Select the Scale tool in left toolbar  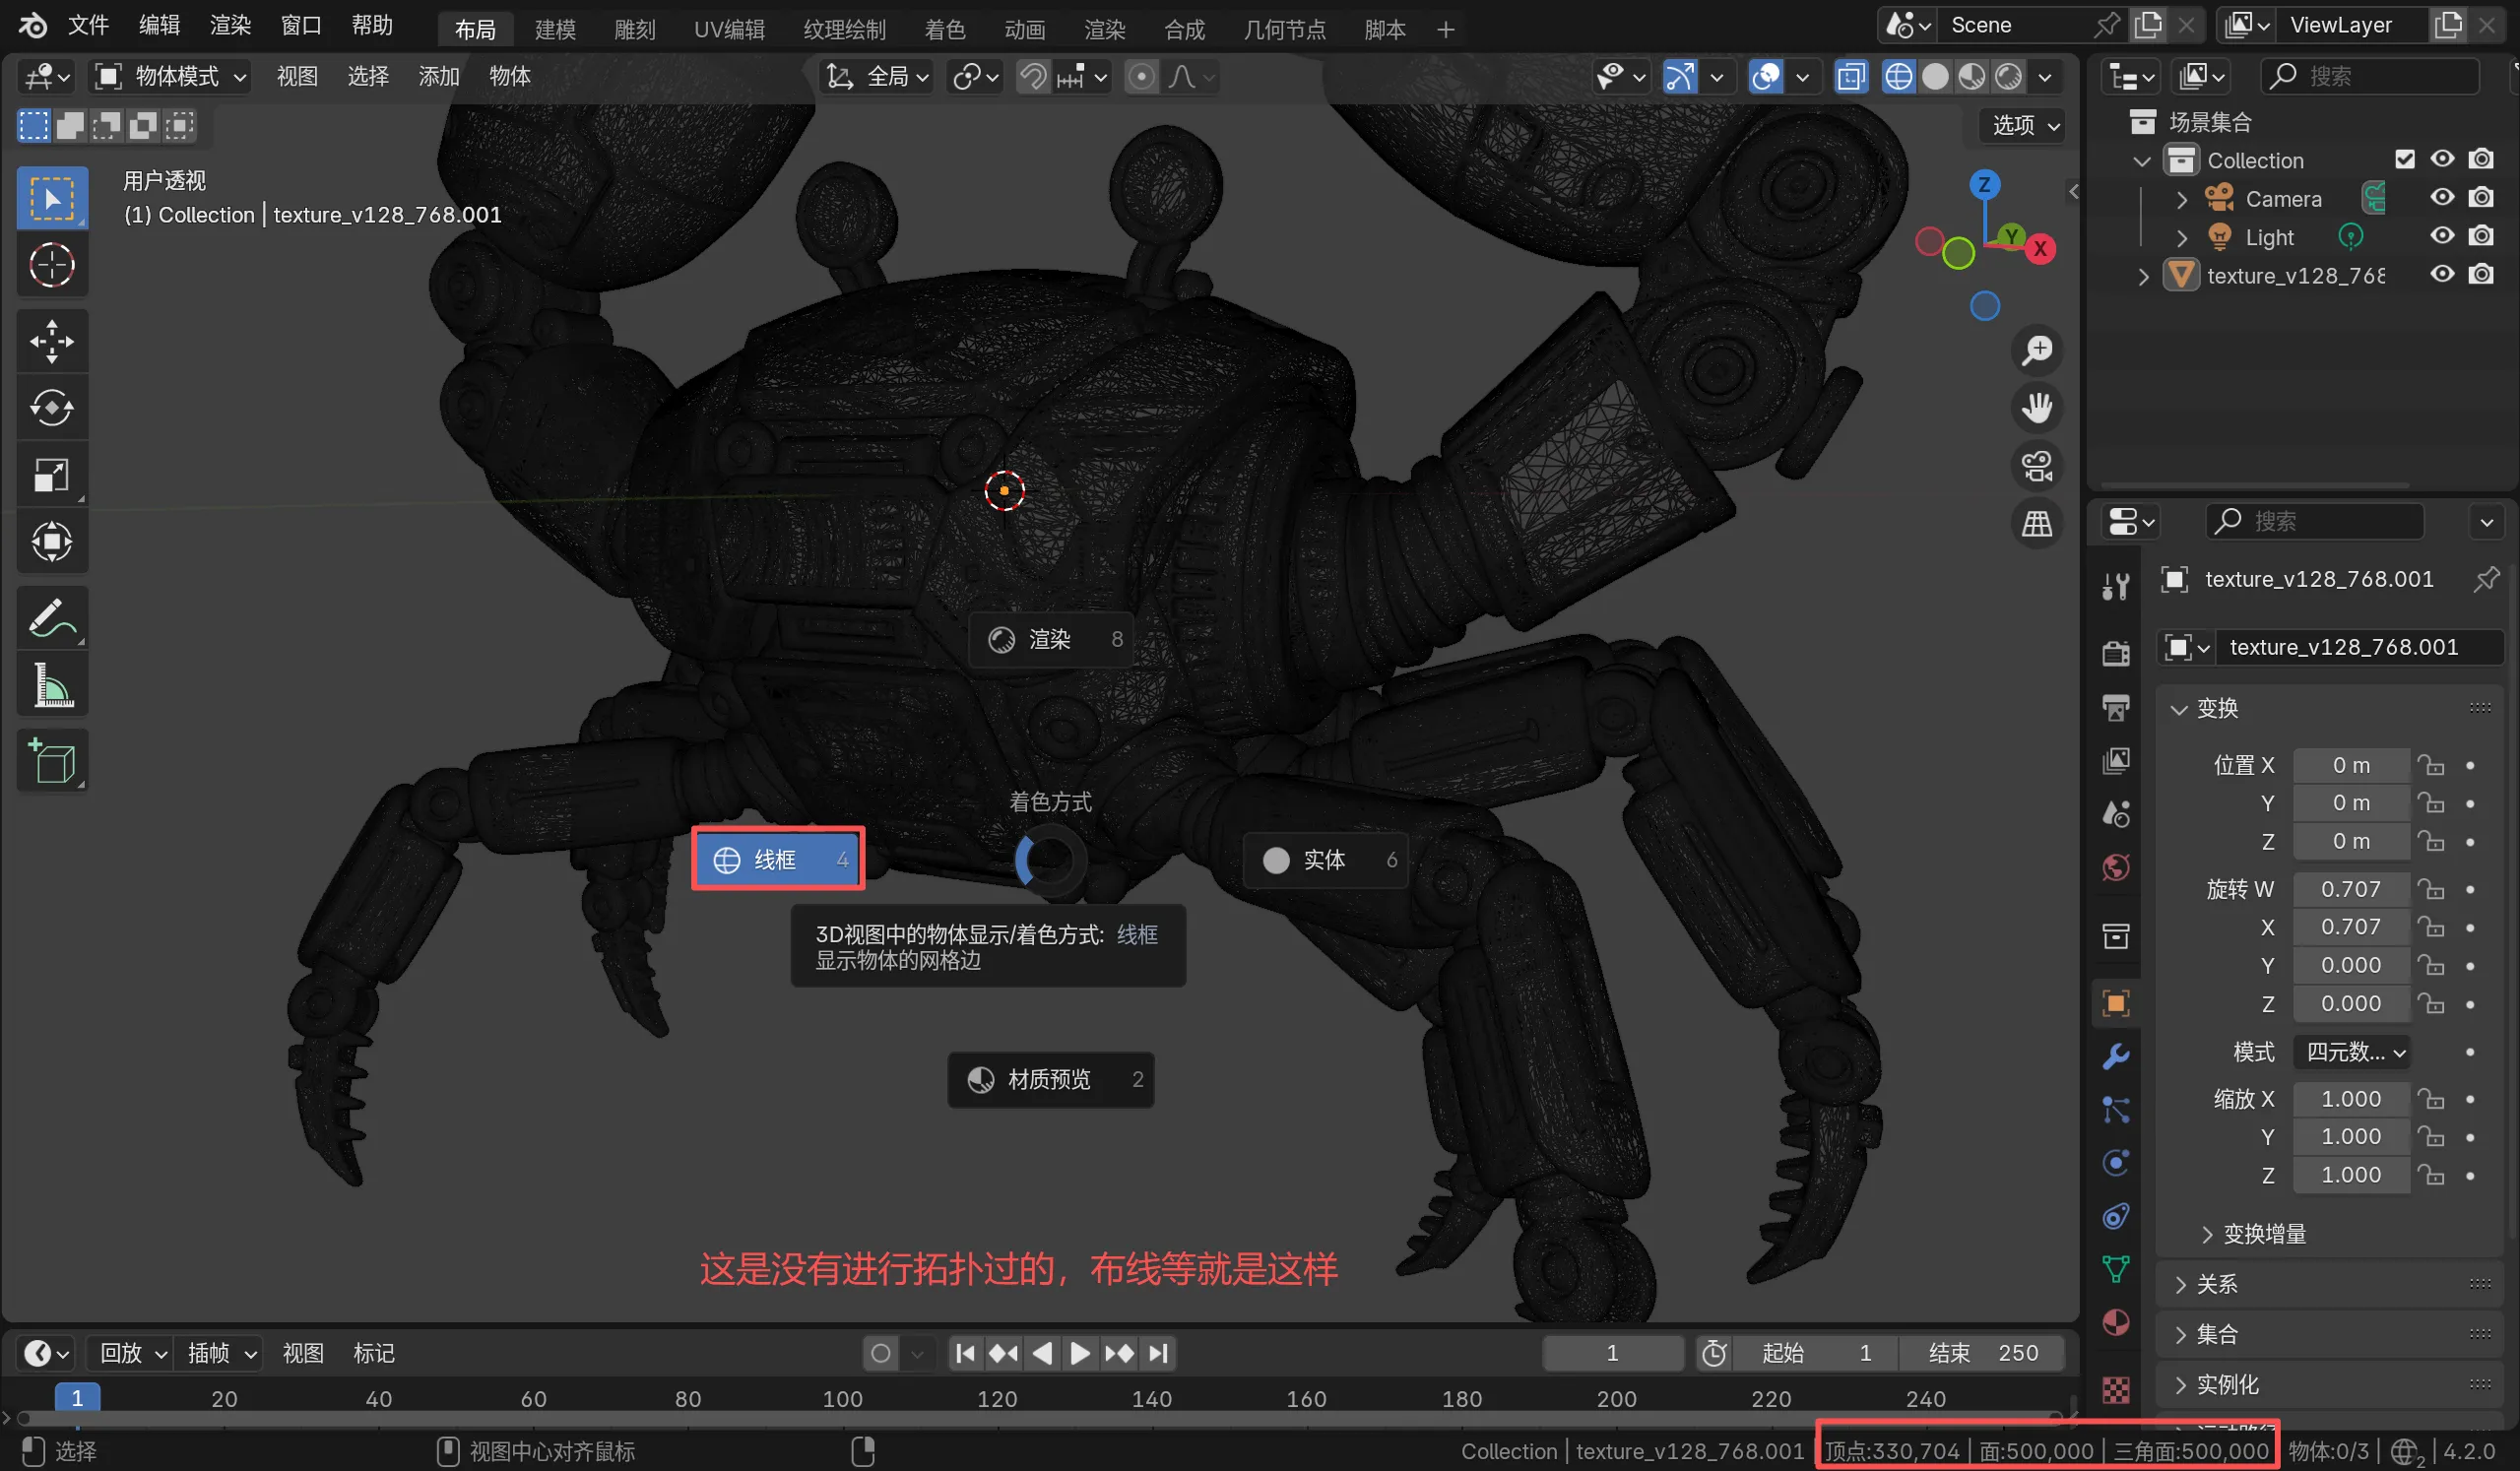coord(51,474)
